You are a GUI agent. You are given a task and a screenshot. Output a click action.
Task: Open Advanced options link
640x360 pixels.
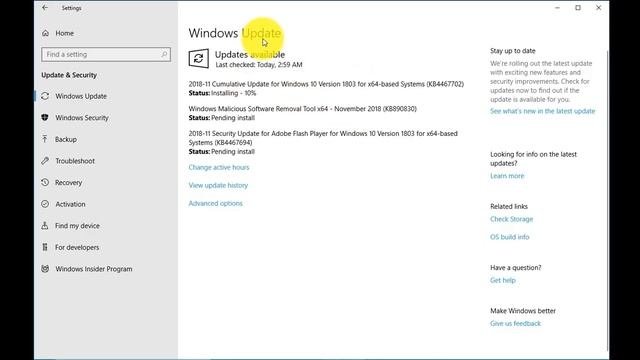(x=216, y=203)
